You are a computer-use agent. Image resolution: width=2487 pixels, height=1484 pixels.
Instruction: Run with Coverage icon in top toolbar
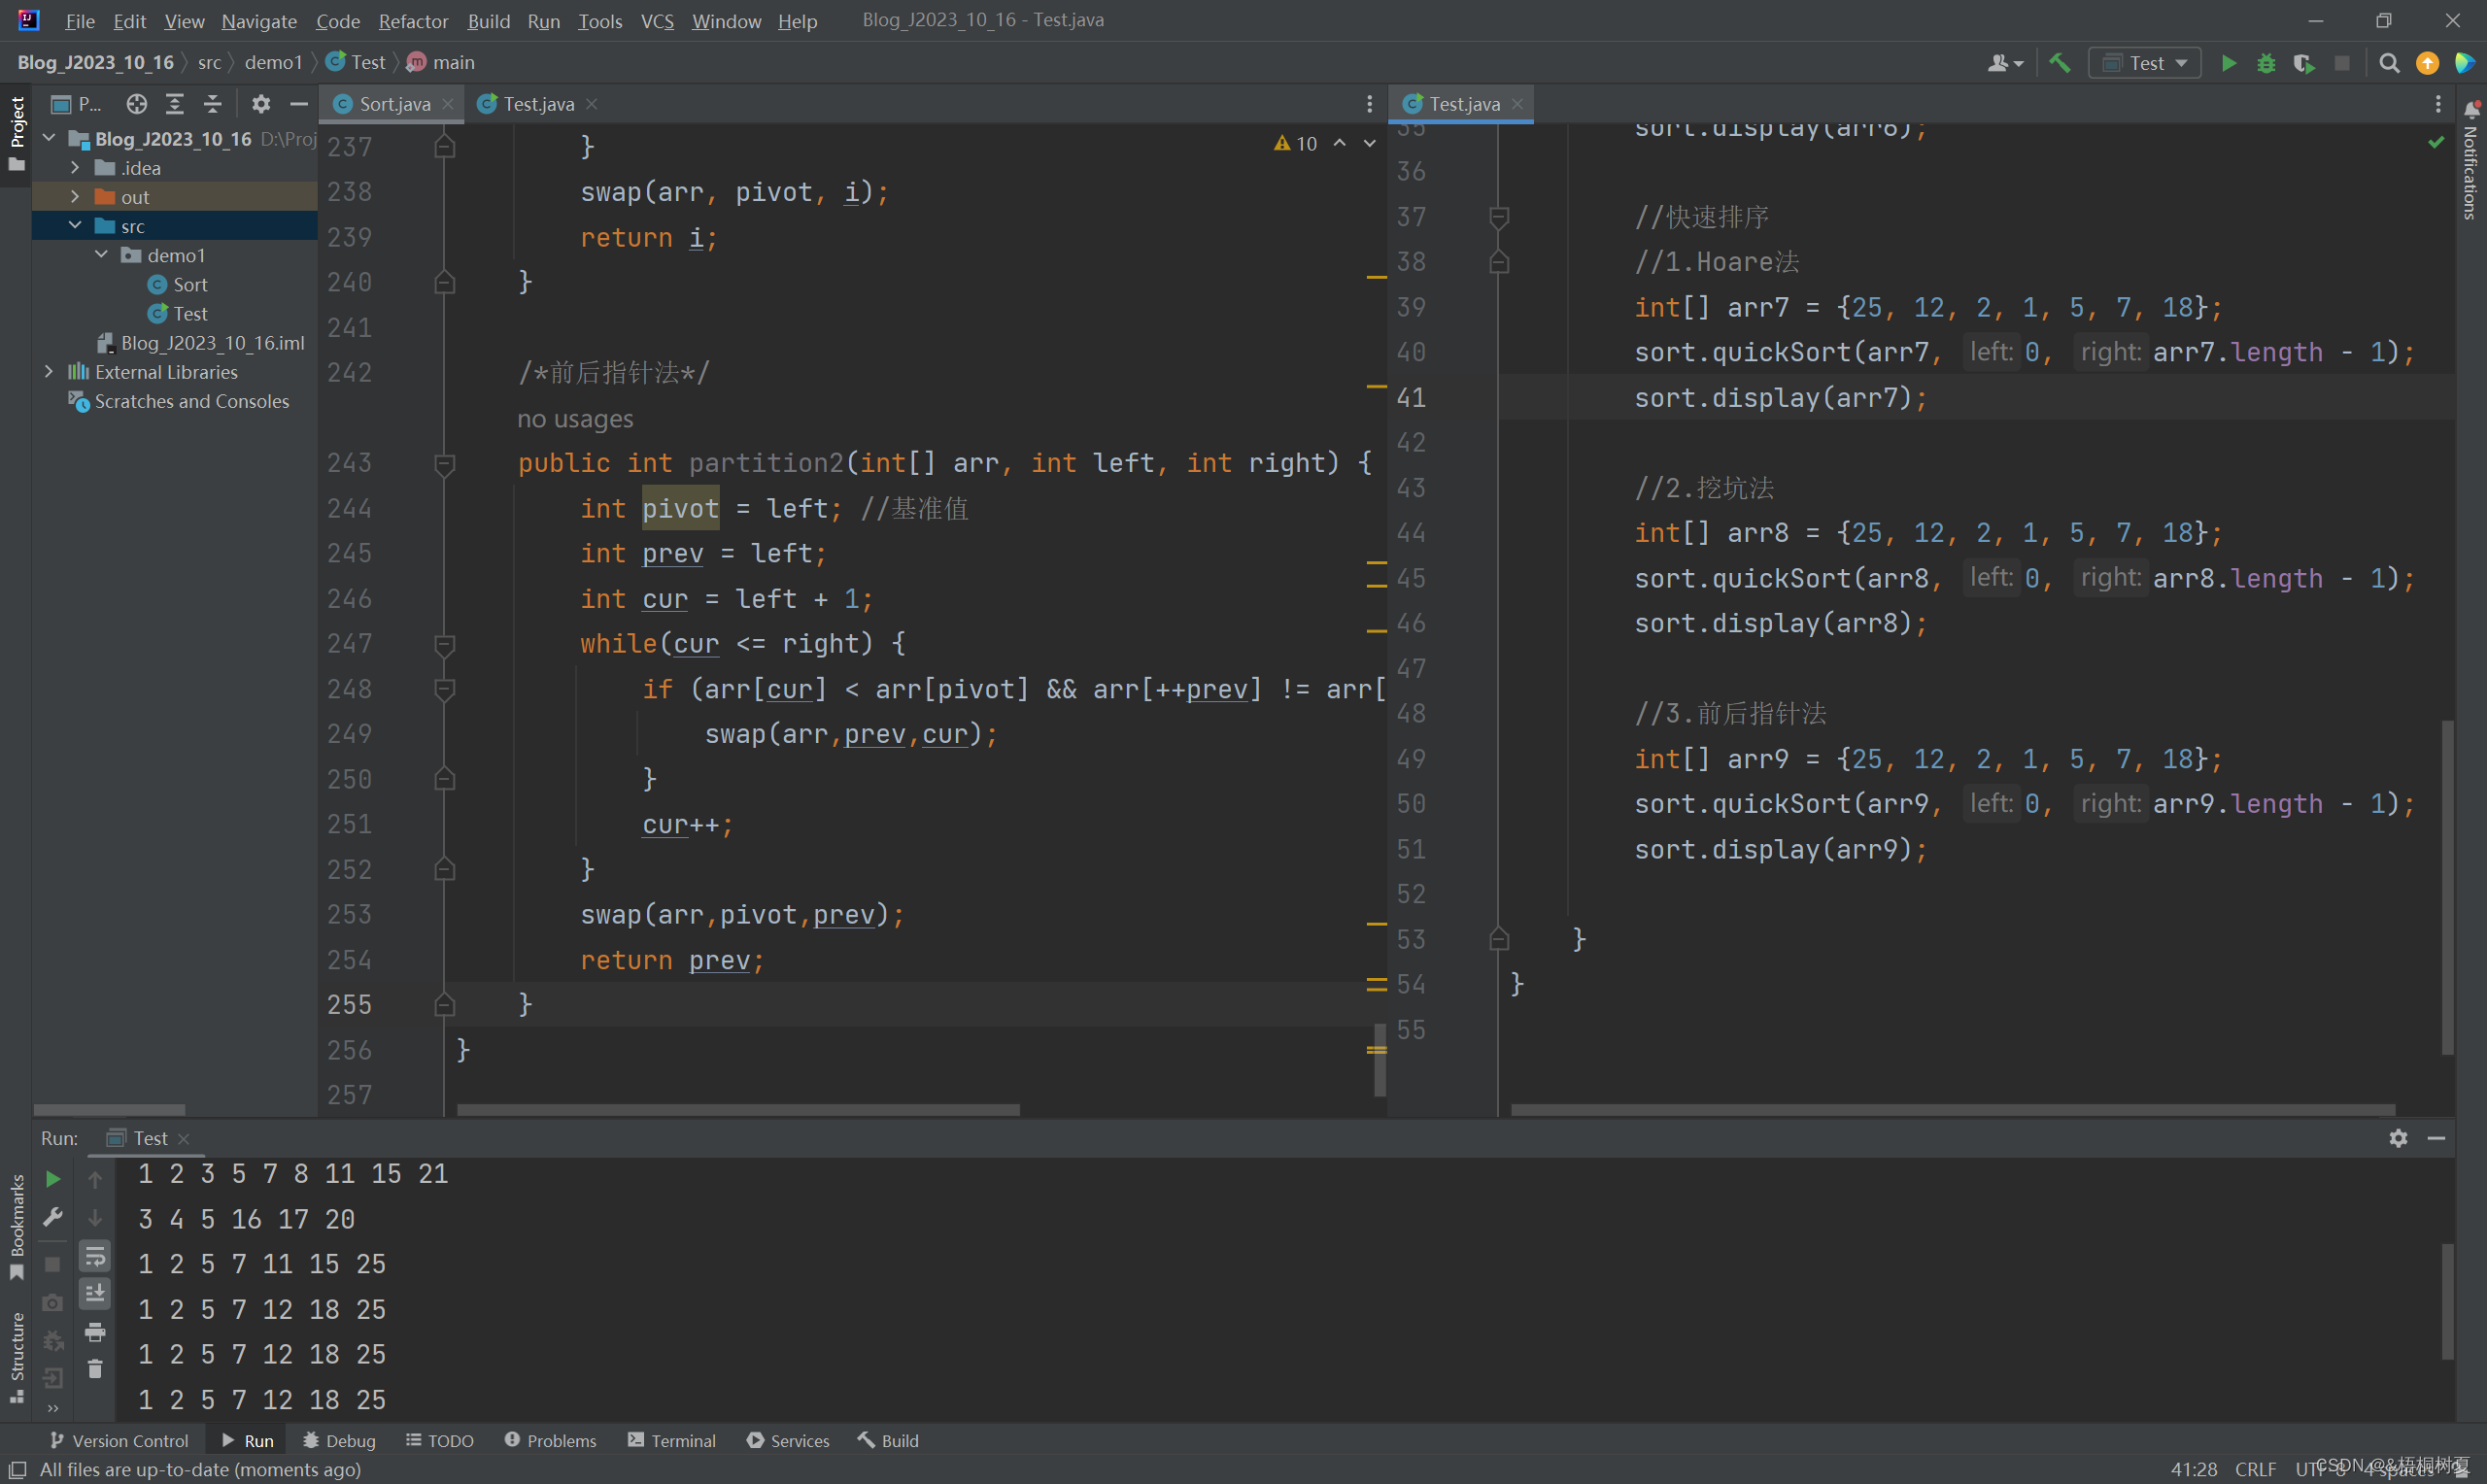(2304, 63)
